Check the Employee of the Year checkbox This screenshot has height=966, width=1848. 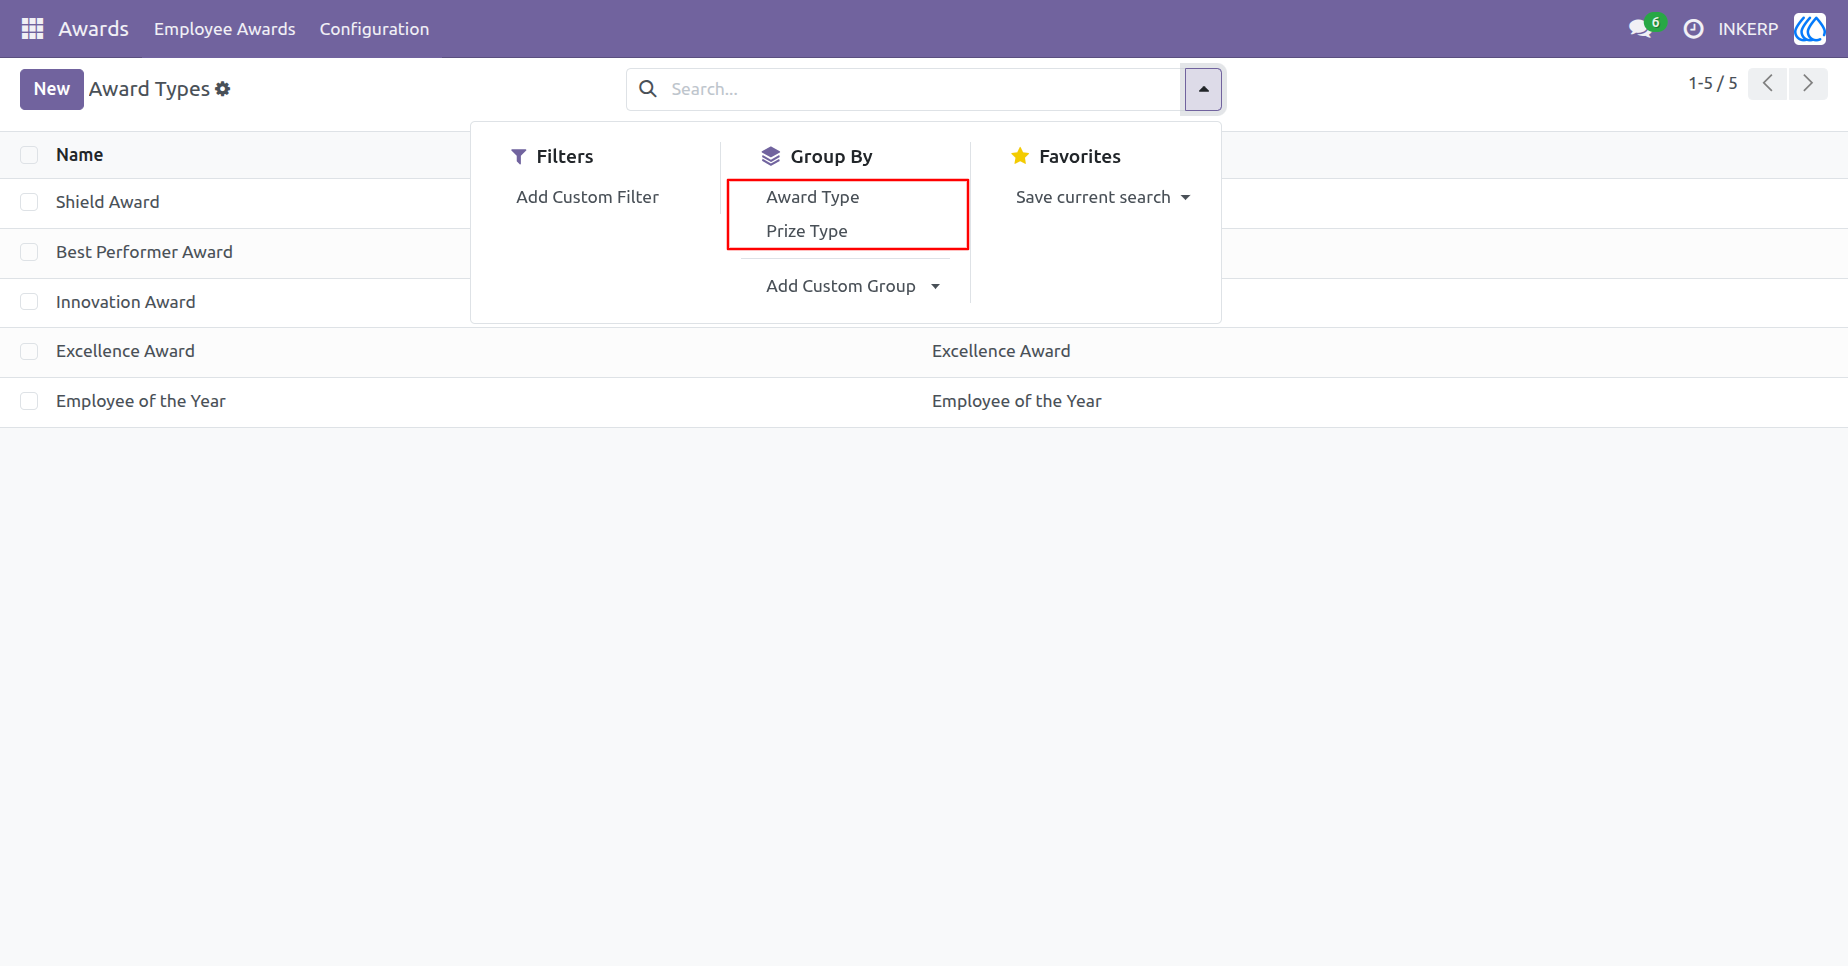pyautogui.click(x=29, y=401)
